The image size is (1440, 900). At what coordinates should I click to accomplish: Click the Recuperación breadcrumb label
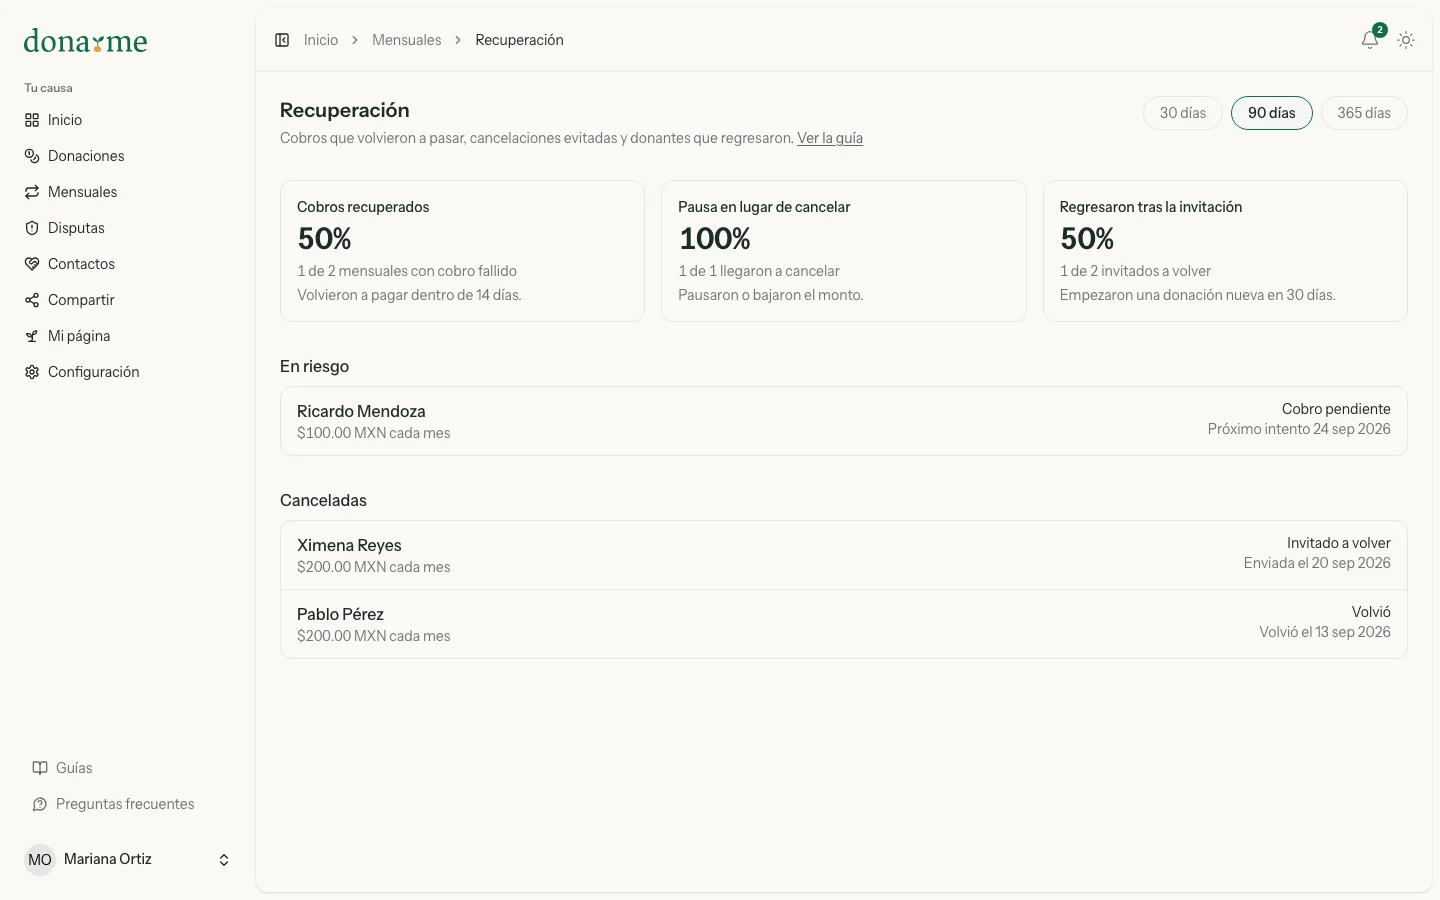click(519, 40)
